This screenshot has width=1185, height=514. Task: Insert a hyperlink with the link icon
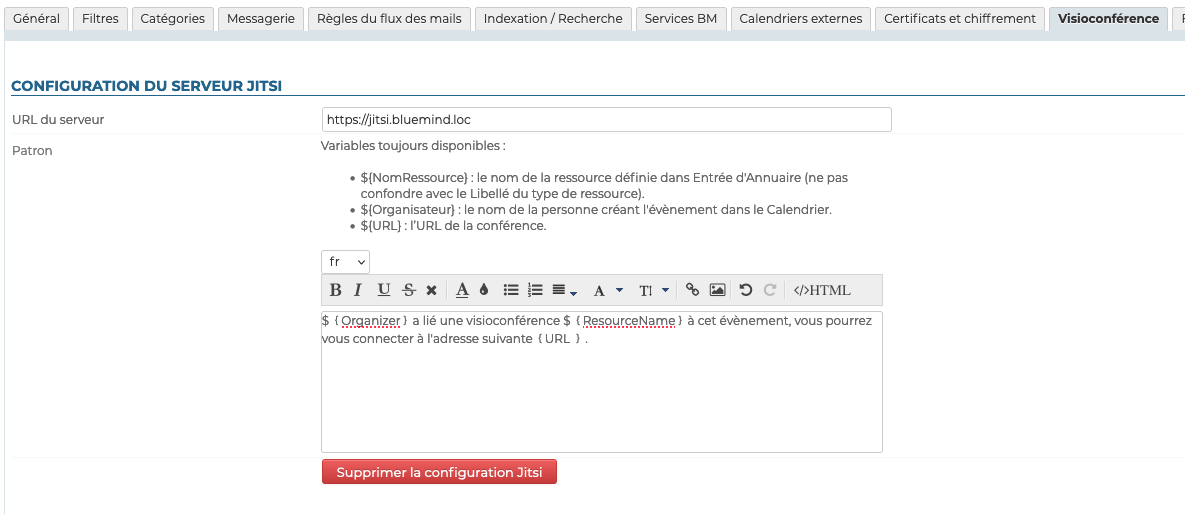[x=692, y=290]
